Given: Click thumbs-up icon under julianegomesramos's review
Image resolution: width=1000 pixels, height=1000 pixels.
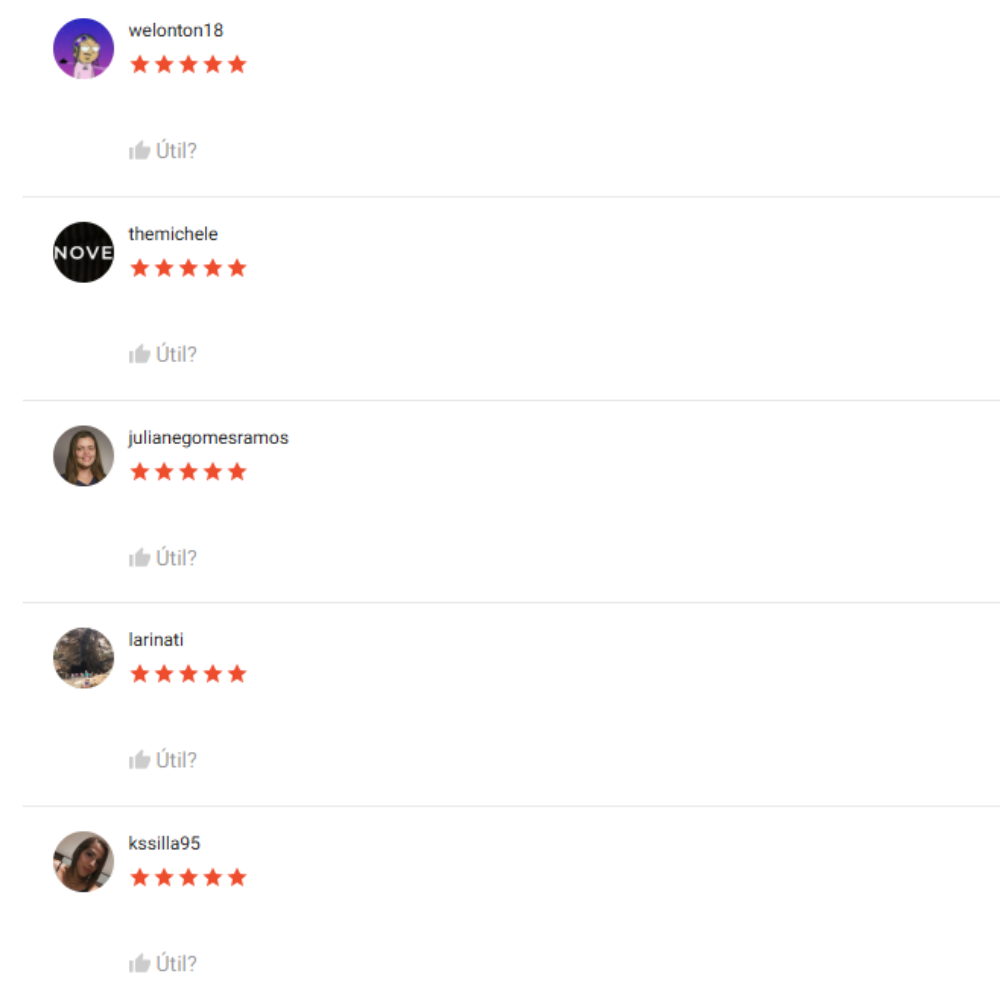Looking at the screenshot, I should [139, 557].
